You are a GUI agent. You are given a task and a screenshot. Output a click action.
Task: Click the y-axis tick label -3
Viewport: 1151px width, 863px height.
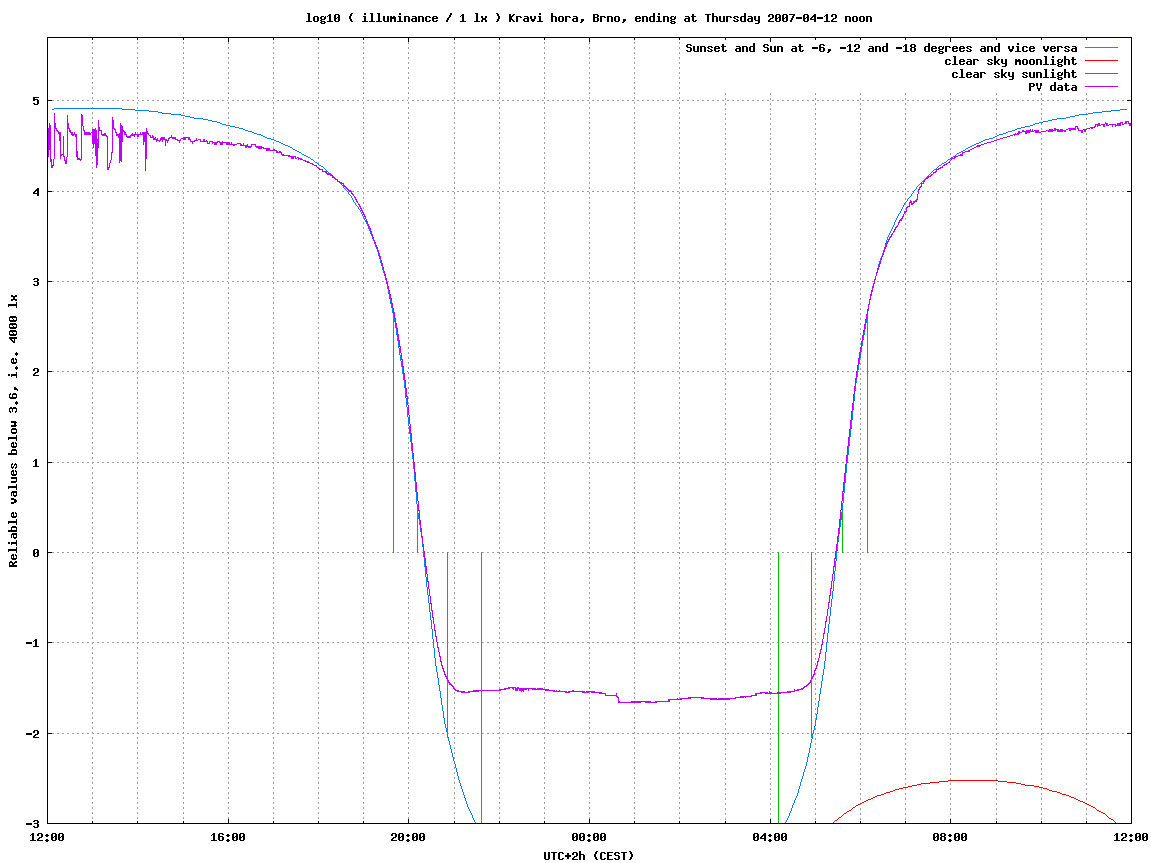(x=33, y=823)
